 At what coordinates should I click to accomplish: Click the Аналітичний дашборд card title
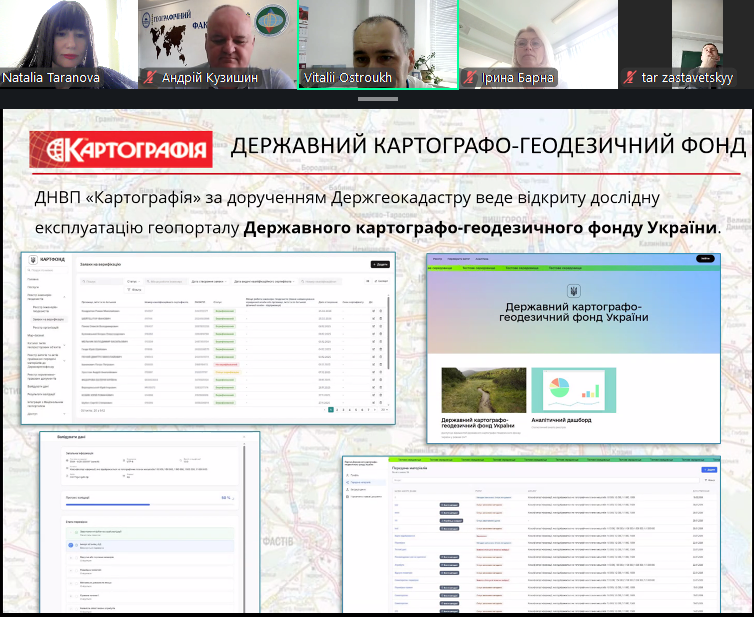561,420
